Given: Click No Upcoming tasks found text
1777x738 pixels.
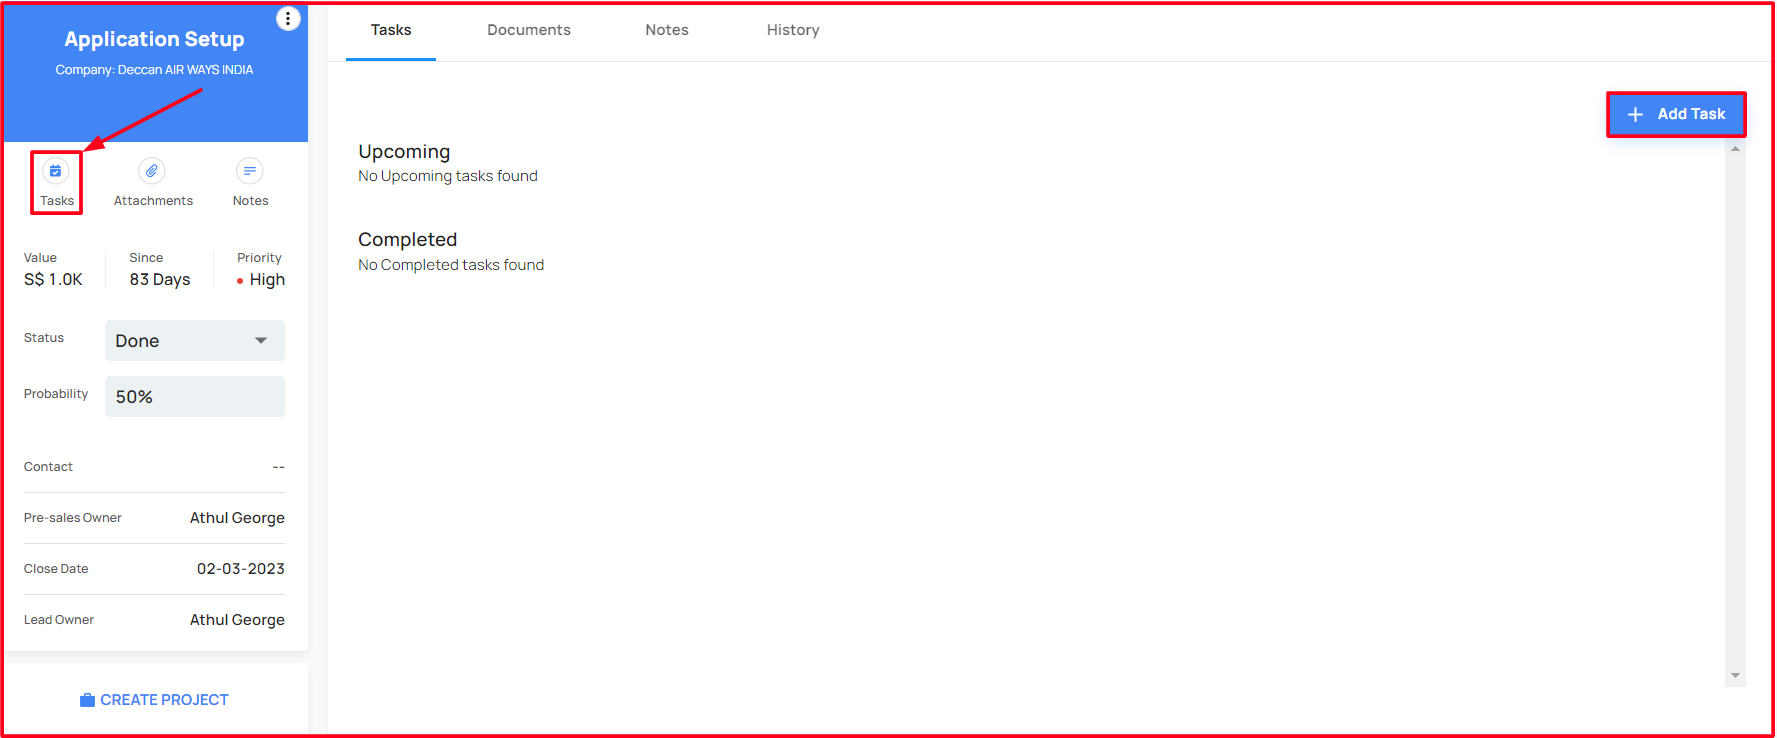Looking at the screenshot, I should [448, 176].
